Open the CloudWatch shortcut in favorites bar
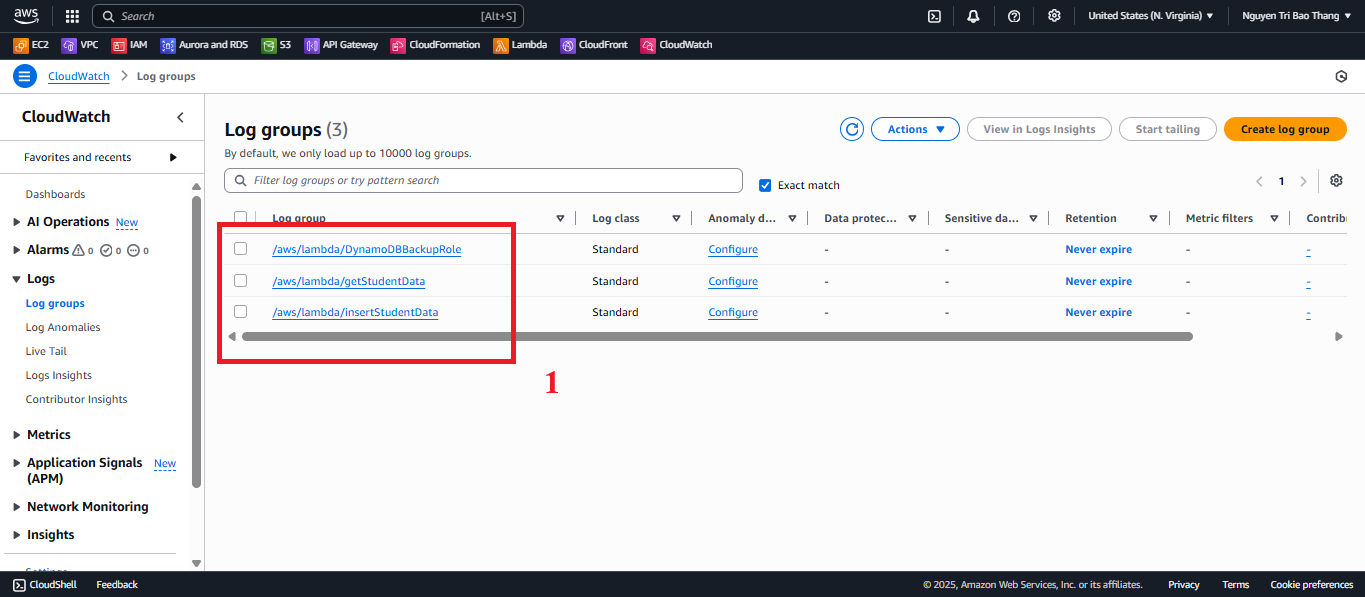The image size is (1365, 597). click(x=677, y=45)
